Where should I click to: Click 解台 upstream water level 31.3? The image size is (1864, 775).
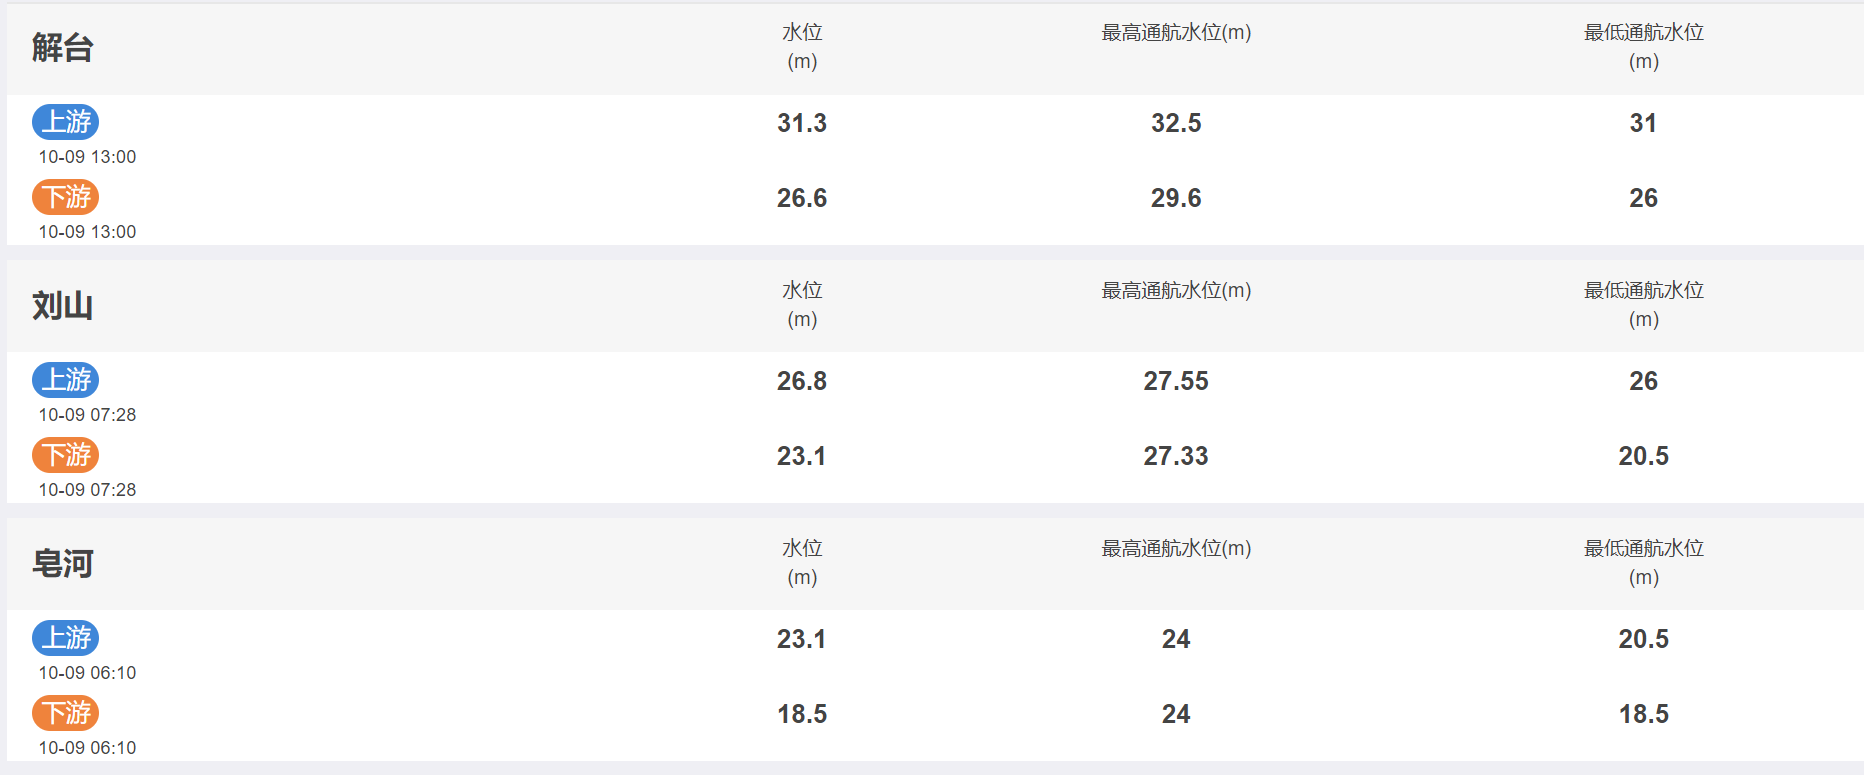coord(802,123)
